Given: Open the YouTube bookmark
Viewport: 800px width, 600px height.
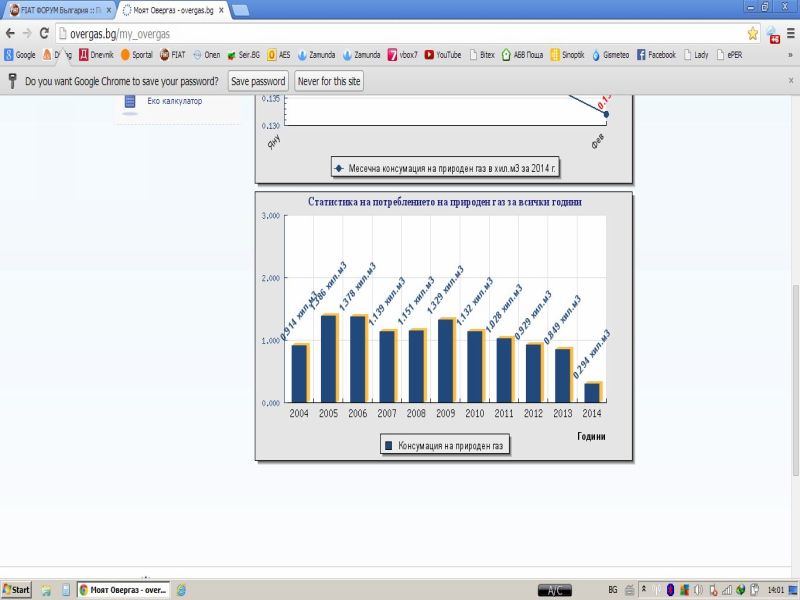Looking at the screenshot, I should pyautogui.click(x=441, y=55).
